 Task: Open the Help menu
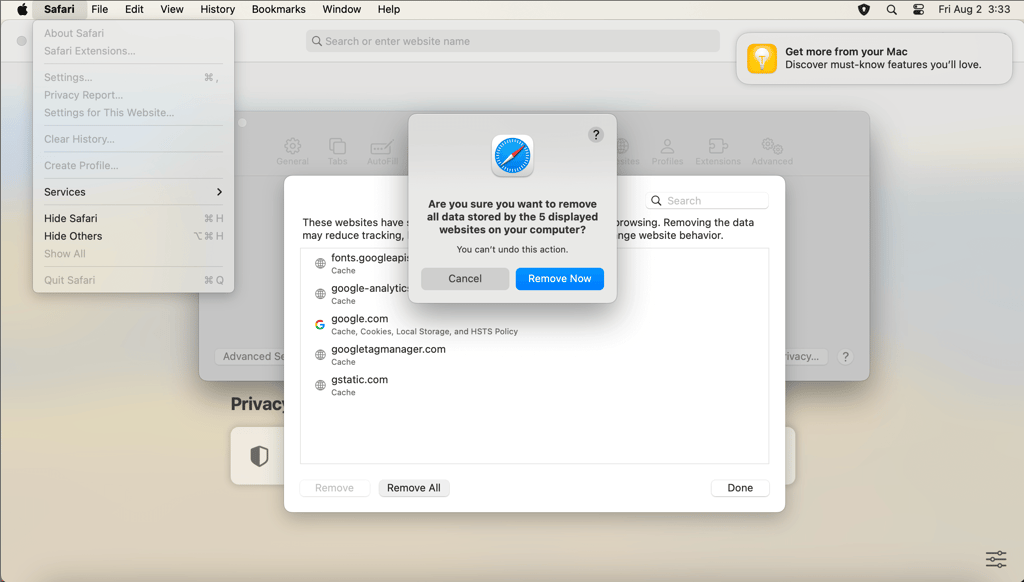tap(389, 9)
